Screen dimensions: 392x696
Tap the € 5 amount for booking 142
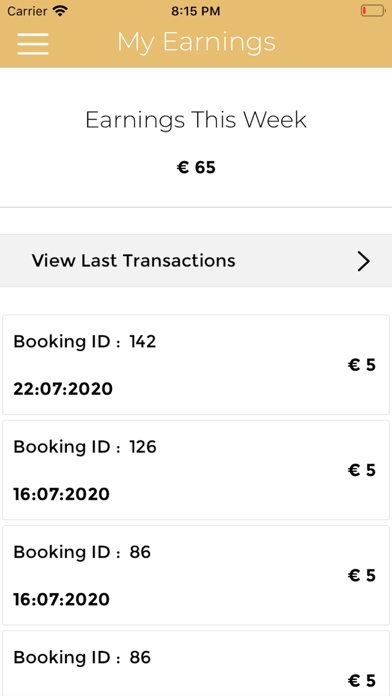click(362, 365)
